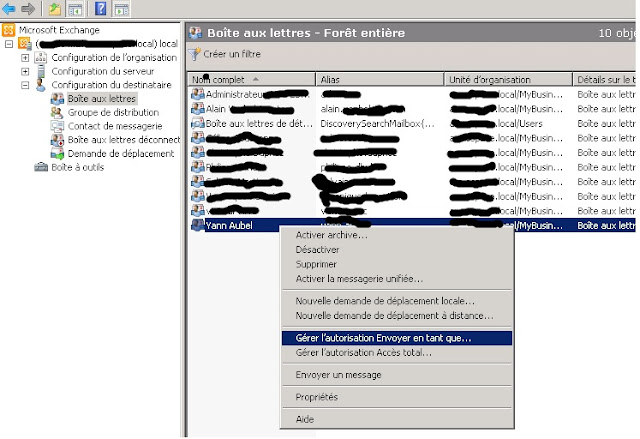Sort by Nom complet column header
640x439 pixels.
[x=251, y=80]
